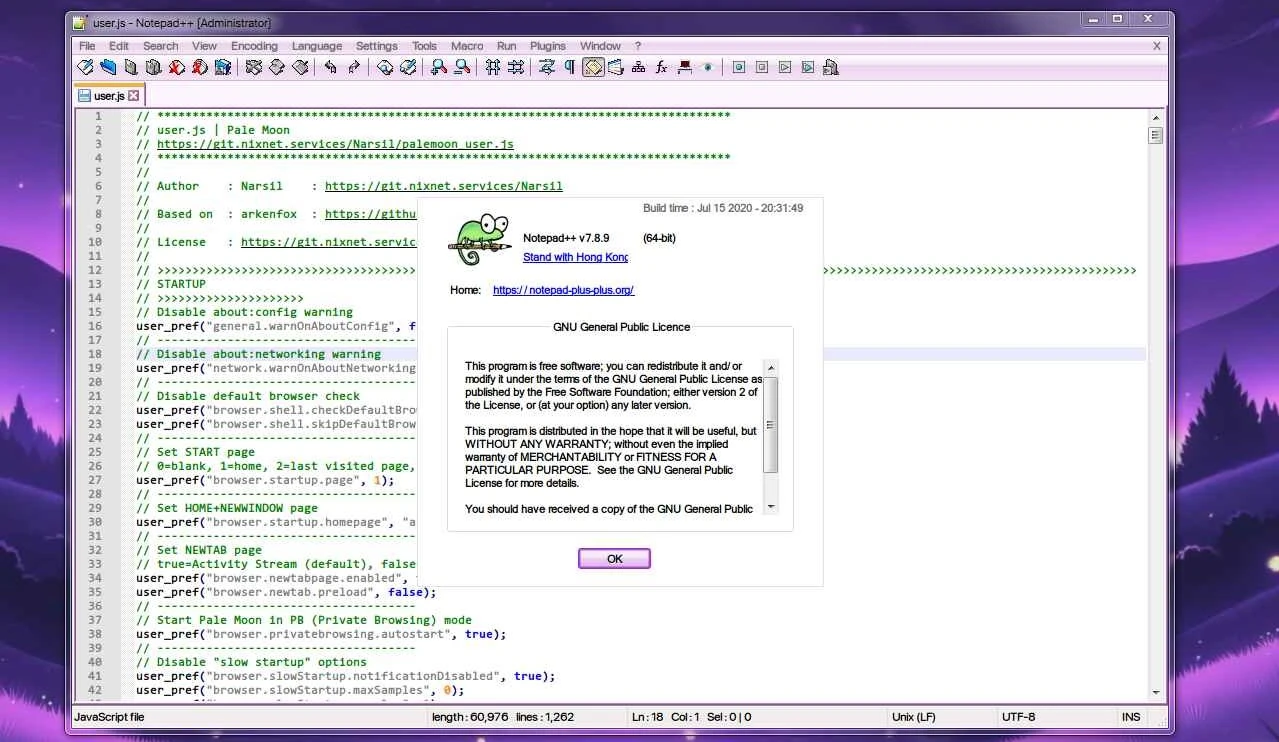Select the user.js document tab
1279x742 pixels.
[109, 96]
